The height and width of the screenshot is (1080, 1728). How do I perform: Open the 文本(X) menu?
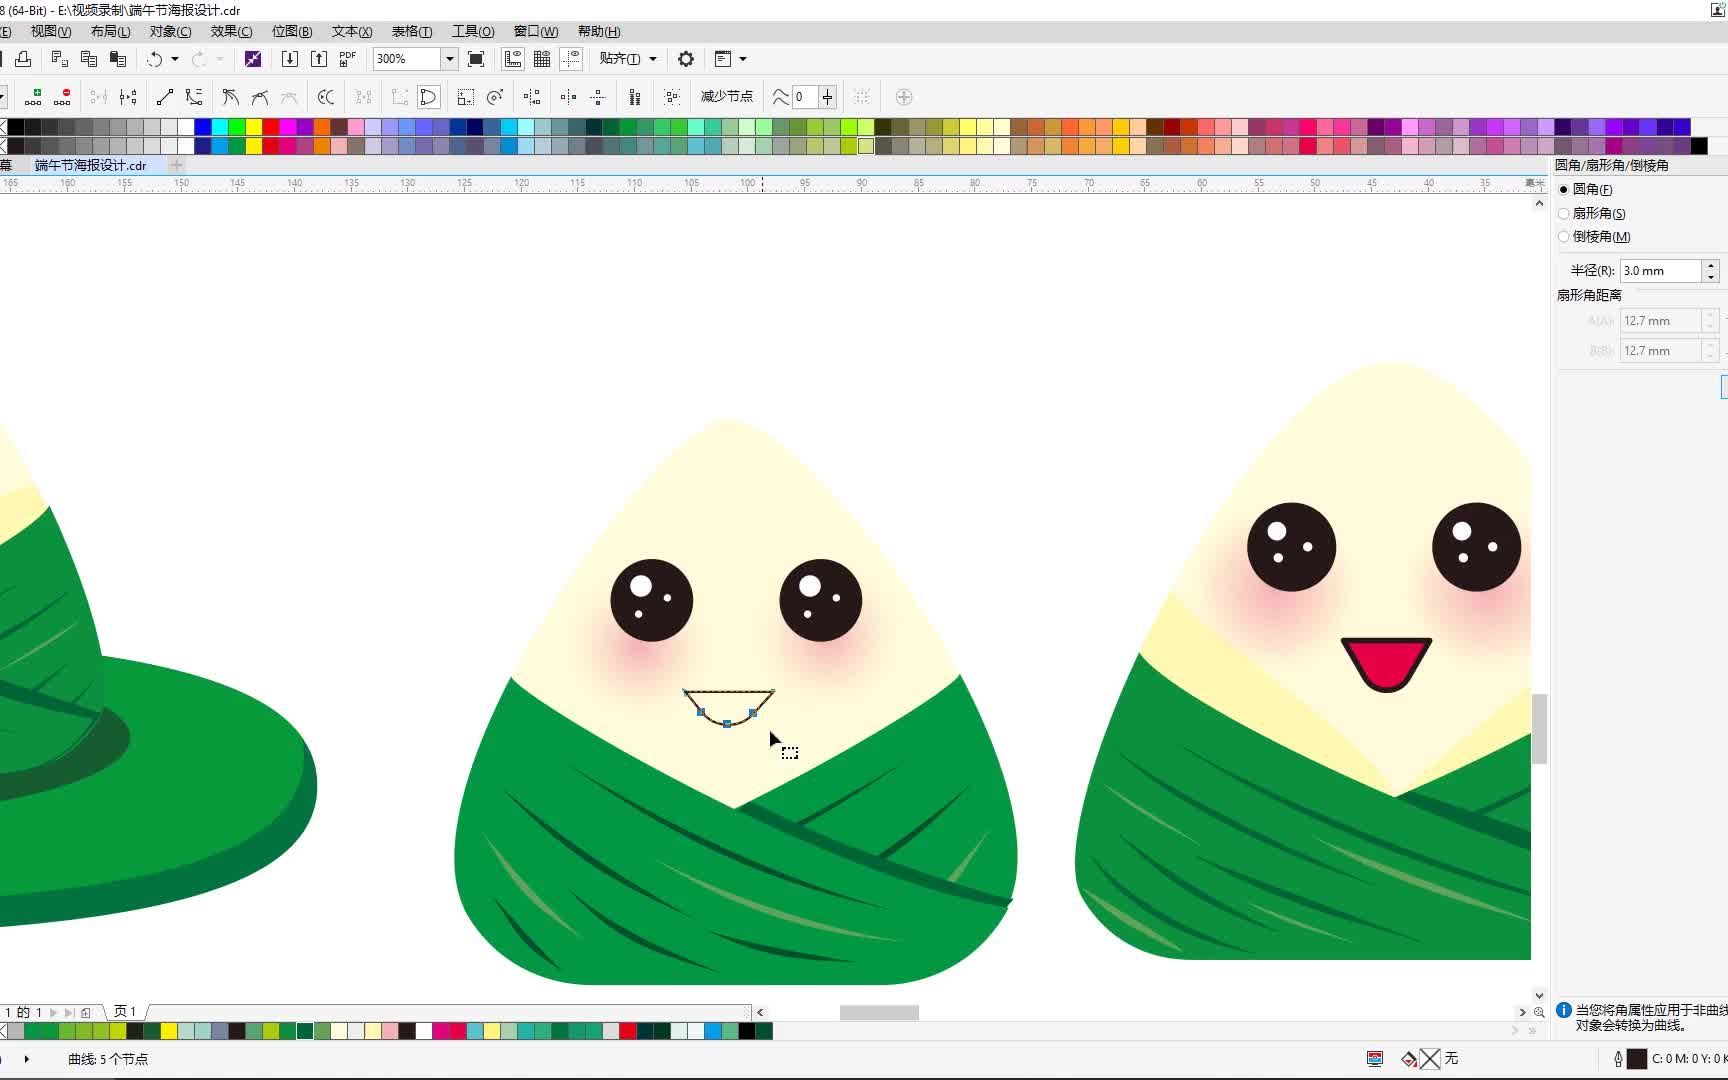[x=352, y=32]
